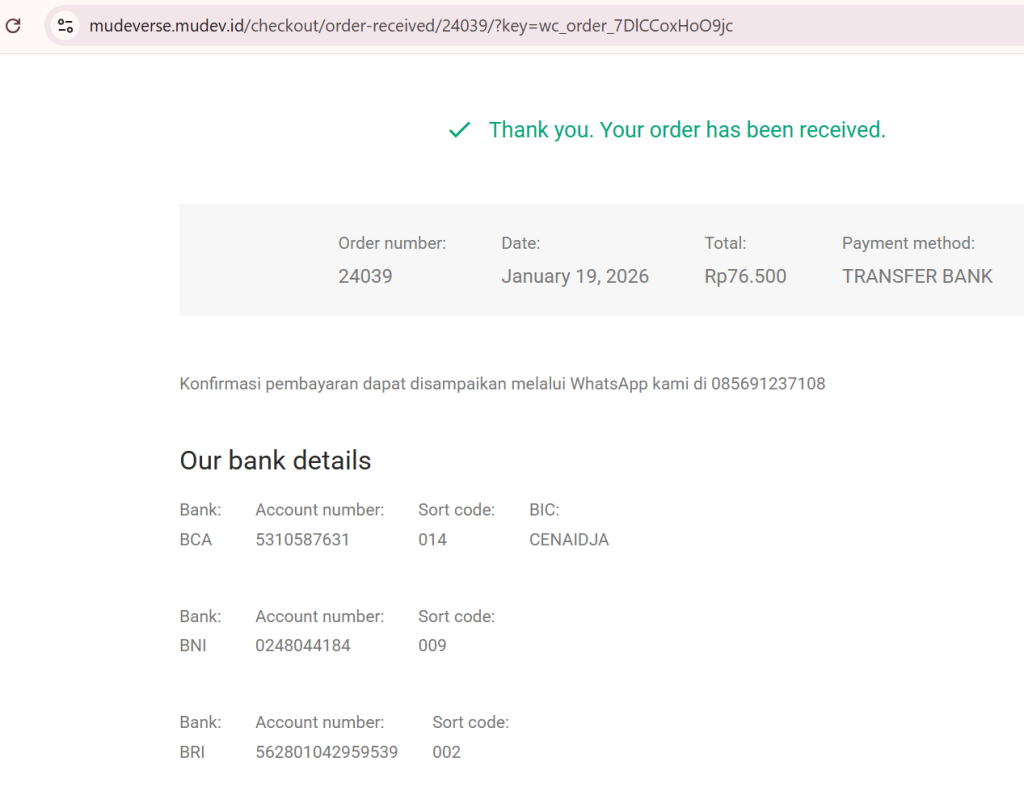Image resolution: width=1024 pixels, height=791 pixels.
Task: Click the BCA bank name
Action: (x=196, y=540)
